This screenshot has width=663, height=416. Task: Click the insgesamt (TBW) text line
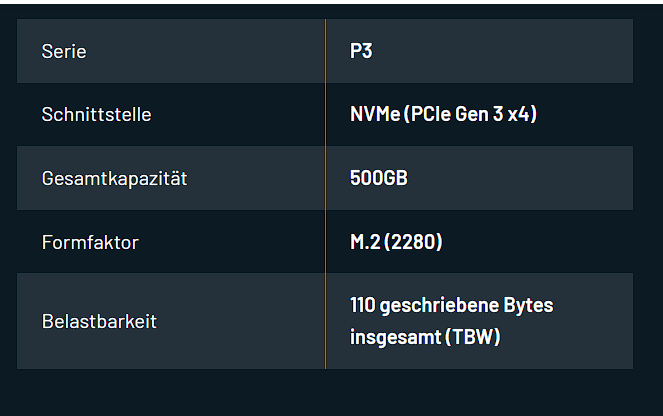(425, 337)
